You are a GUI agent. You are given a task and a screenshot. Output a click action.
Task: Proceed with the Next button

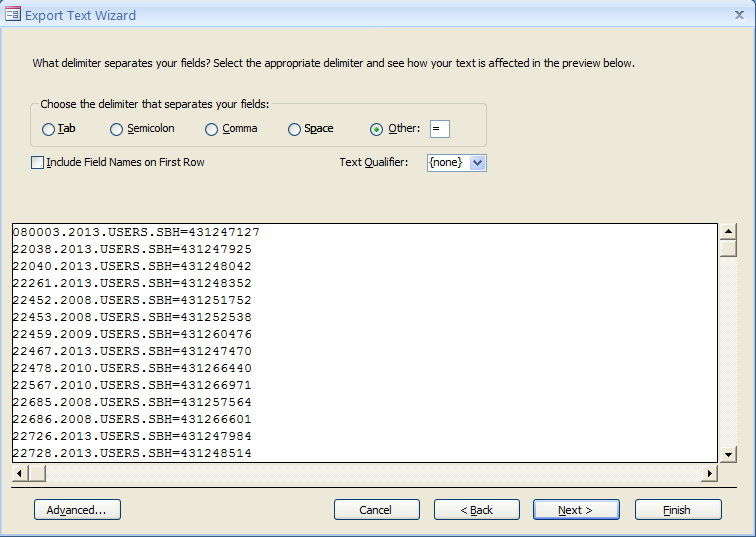pyautogui.click(x=576, y=510)
